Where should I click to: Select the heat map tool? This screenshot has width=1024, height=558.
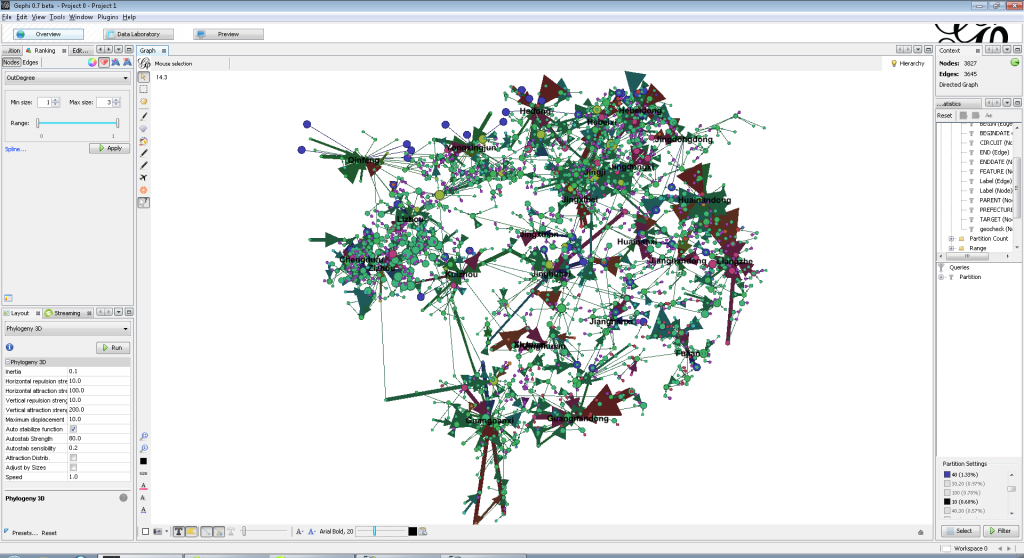click(144, 190)
